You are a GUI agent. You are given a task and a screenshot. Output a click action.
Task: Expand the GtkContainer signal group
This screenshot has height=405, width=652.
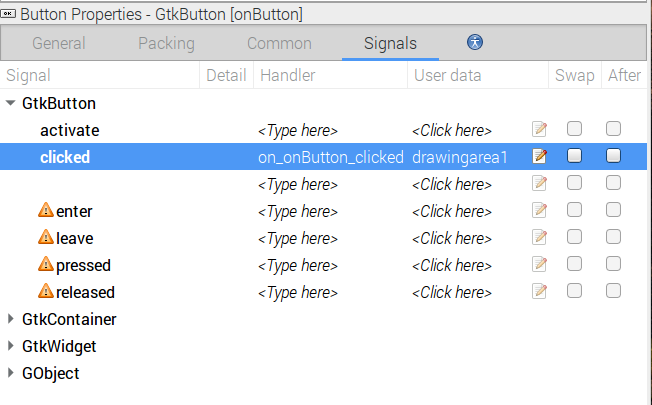click(11, 320)
